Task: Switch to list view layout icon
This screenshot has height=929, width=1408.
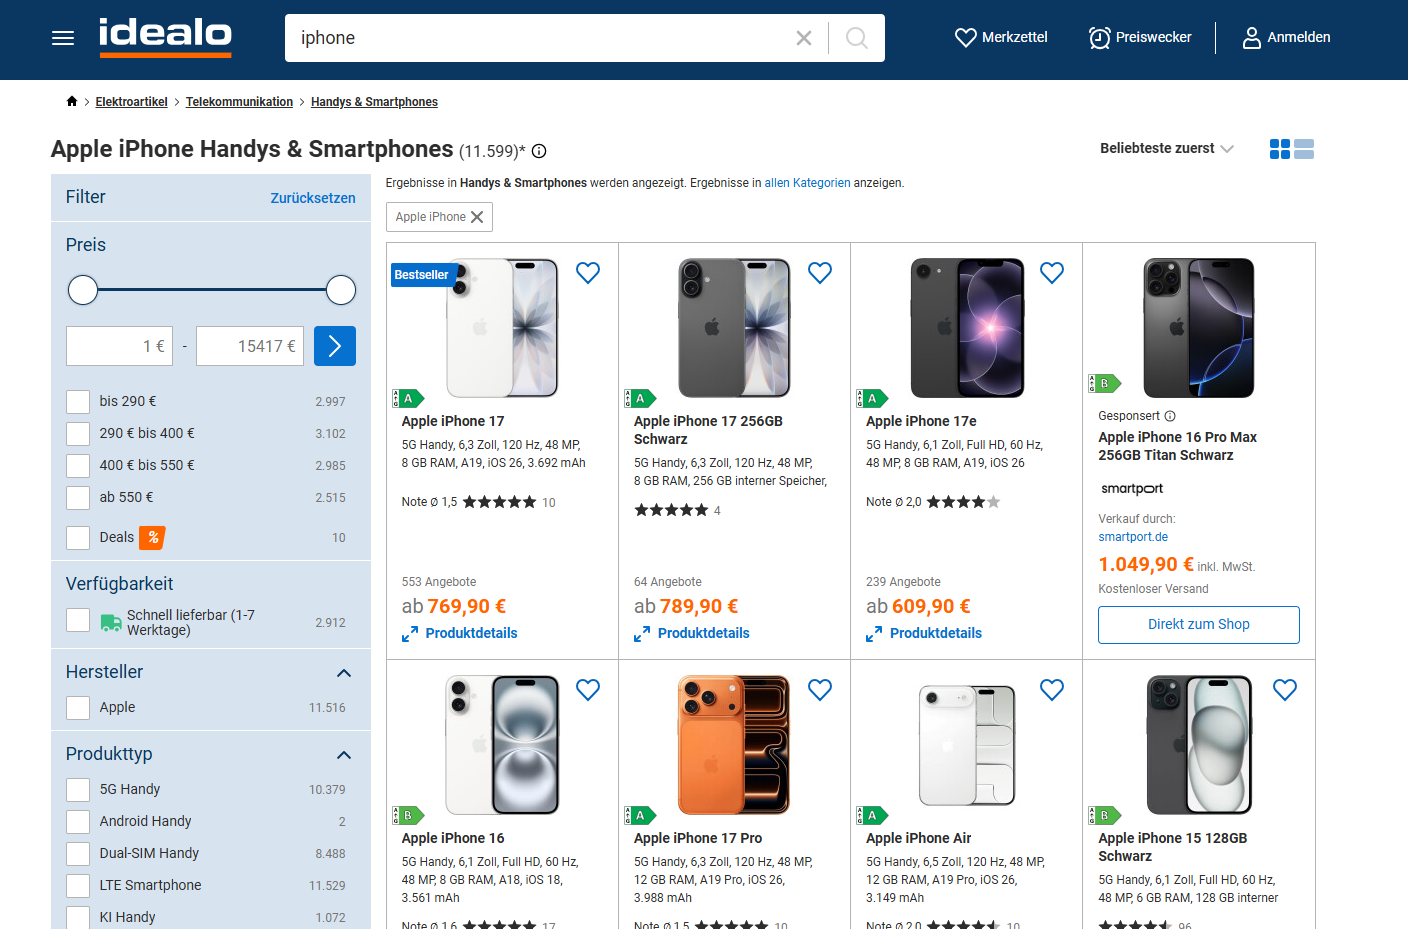Action: tap(1304, 149)
